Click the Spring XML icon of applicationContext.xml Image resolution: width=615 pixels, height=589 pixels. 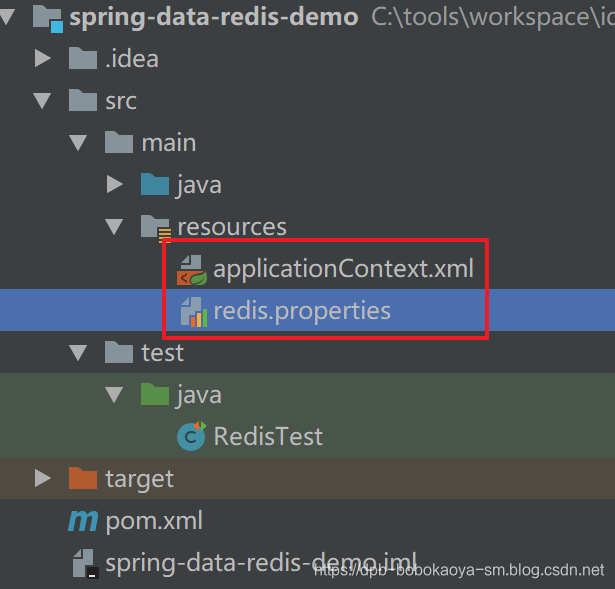click(x=191, y=270)
